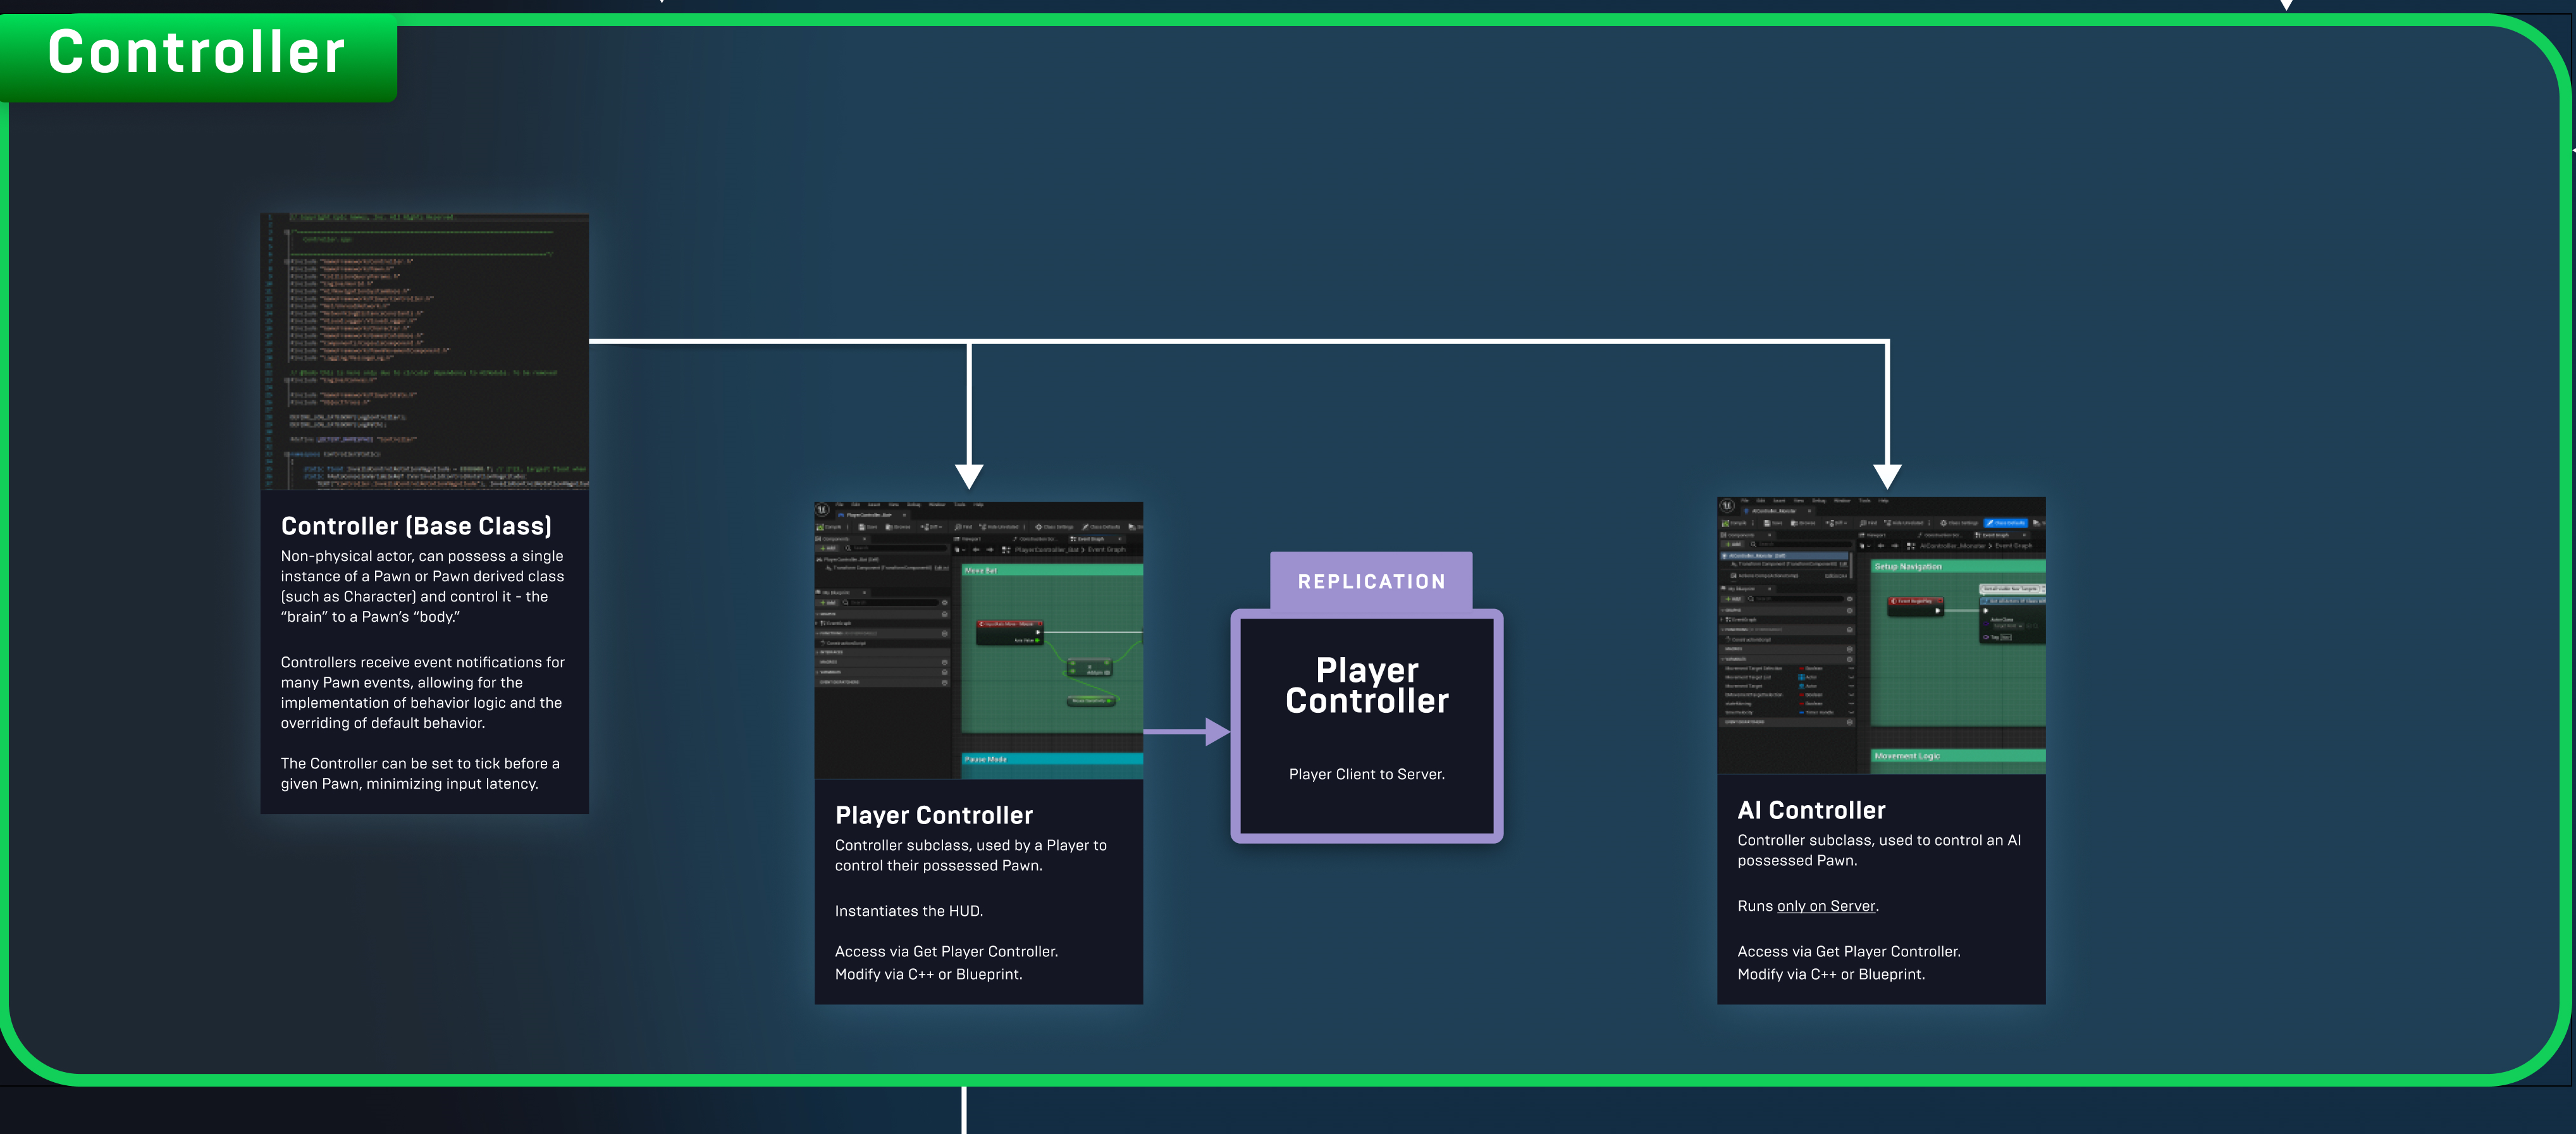The image size is (2576, 1134).
Task: Click Browse icon in AIController_Monster toolbar
Action: [x=1794, y=523]
